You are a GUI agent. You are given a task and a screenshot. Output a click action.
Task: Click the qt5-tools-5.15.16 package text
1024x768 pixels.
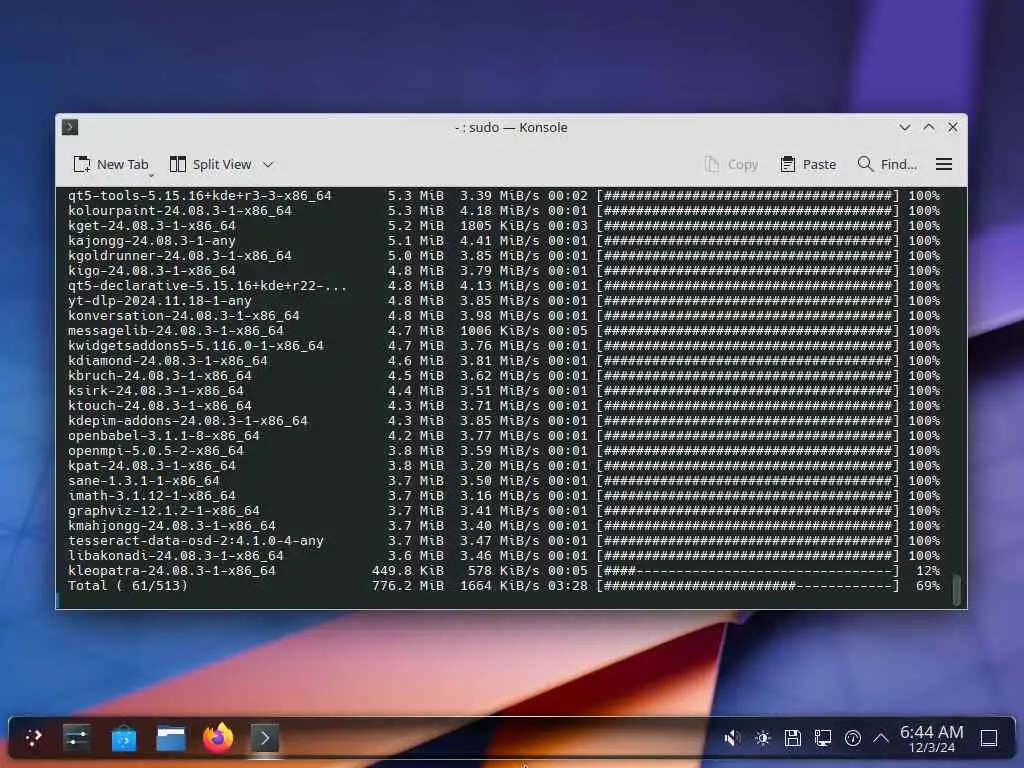[200, 195]
